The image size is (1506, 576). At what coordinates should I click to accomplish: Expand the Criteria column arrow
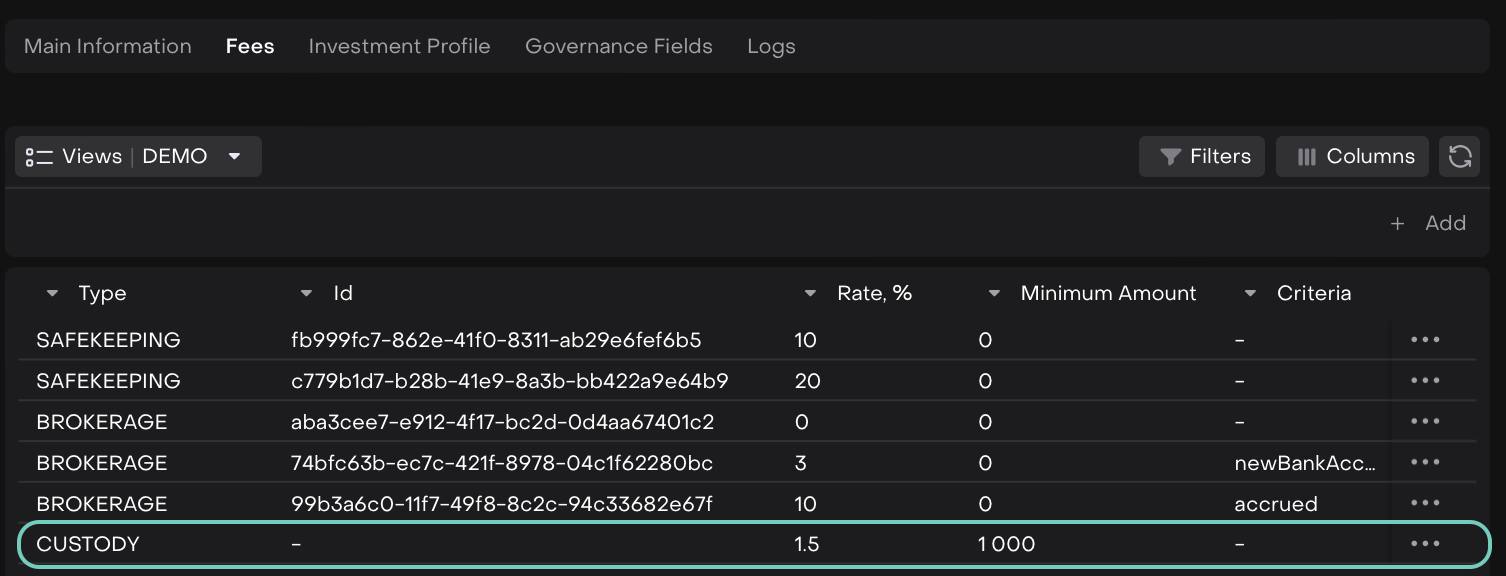pyautogui.click(x=1250, y=294)
